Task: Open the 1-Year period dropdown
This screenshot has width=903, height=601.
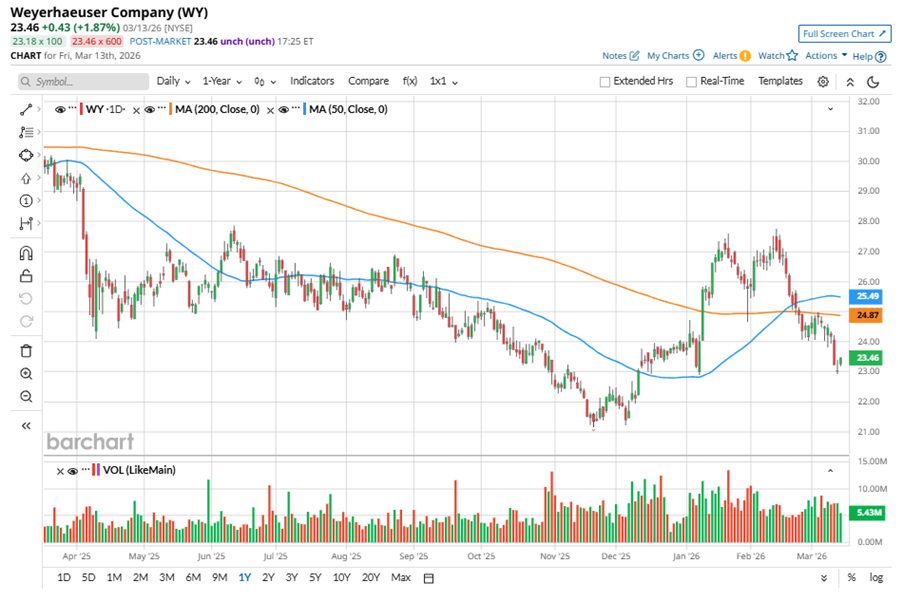Action: pyautogui.click(x=222, y=81)
